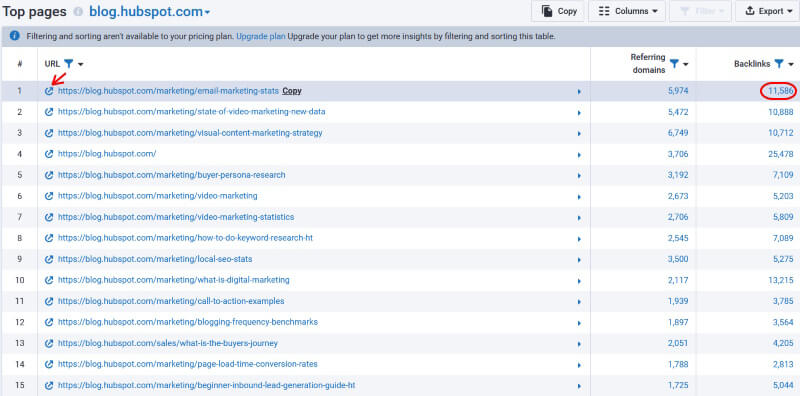800x396 pixels.
Task: Click the Referring domains filter funnel icon
Action: click(x=674, y=64)
